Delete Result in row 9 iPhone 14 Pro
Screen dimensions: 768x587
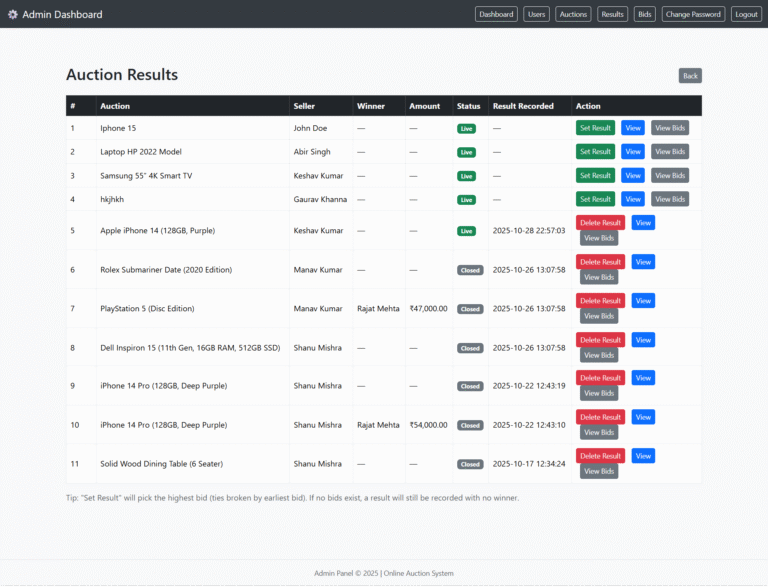click(x=600, y=378)
